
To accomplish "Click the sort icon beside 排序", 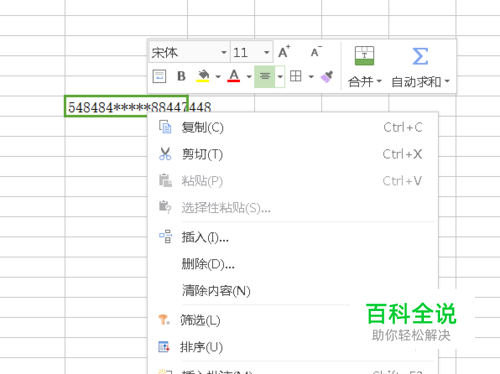I will [x=164, y=347].
